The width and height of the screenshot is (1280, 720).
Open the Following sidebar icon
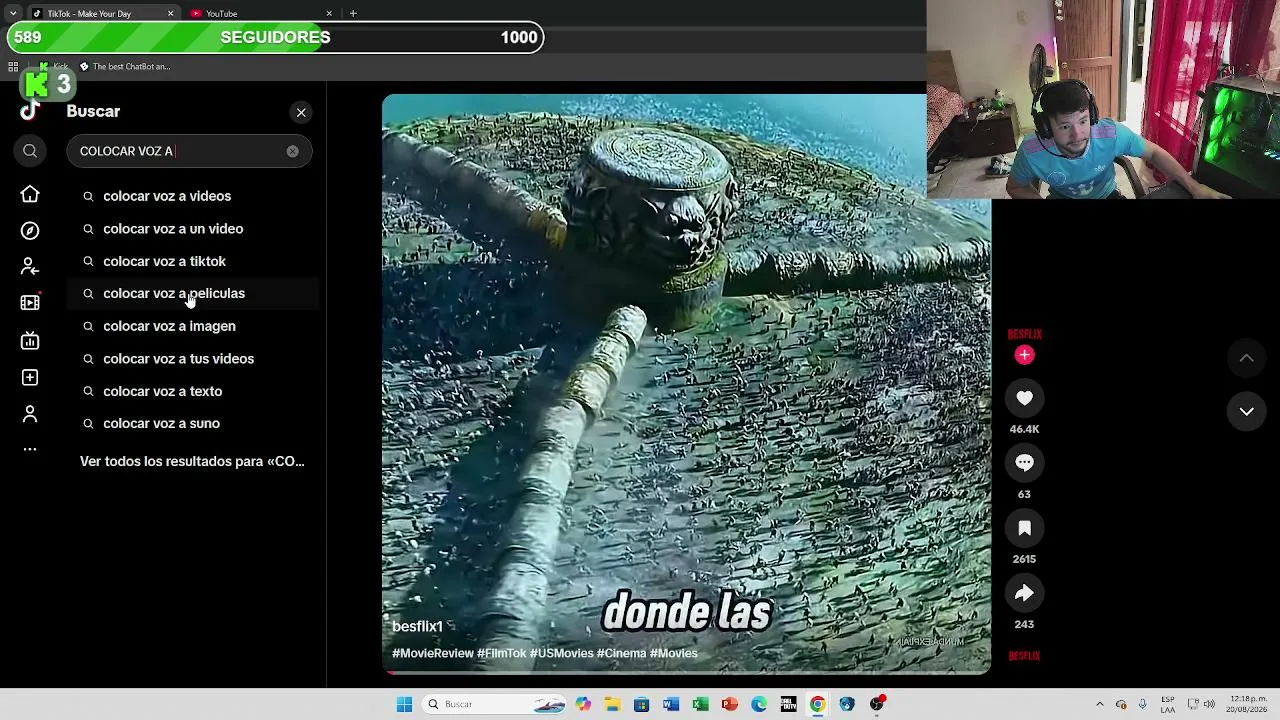click(30, 267)
